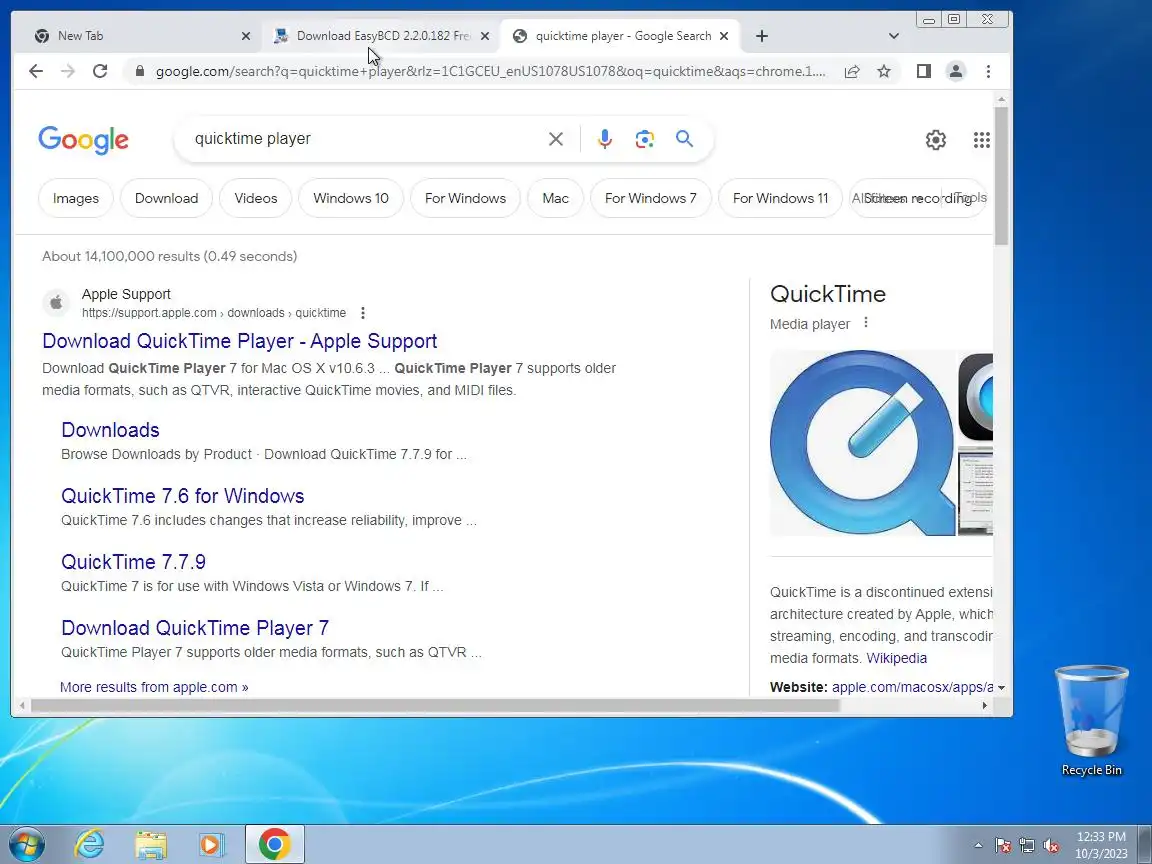Submit search with the magnifier icon
The image size is (1152, 864).
(685, 138)
